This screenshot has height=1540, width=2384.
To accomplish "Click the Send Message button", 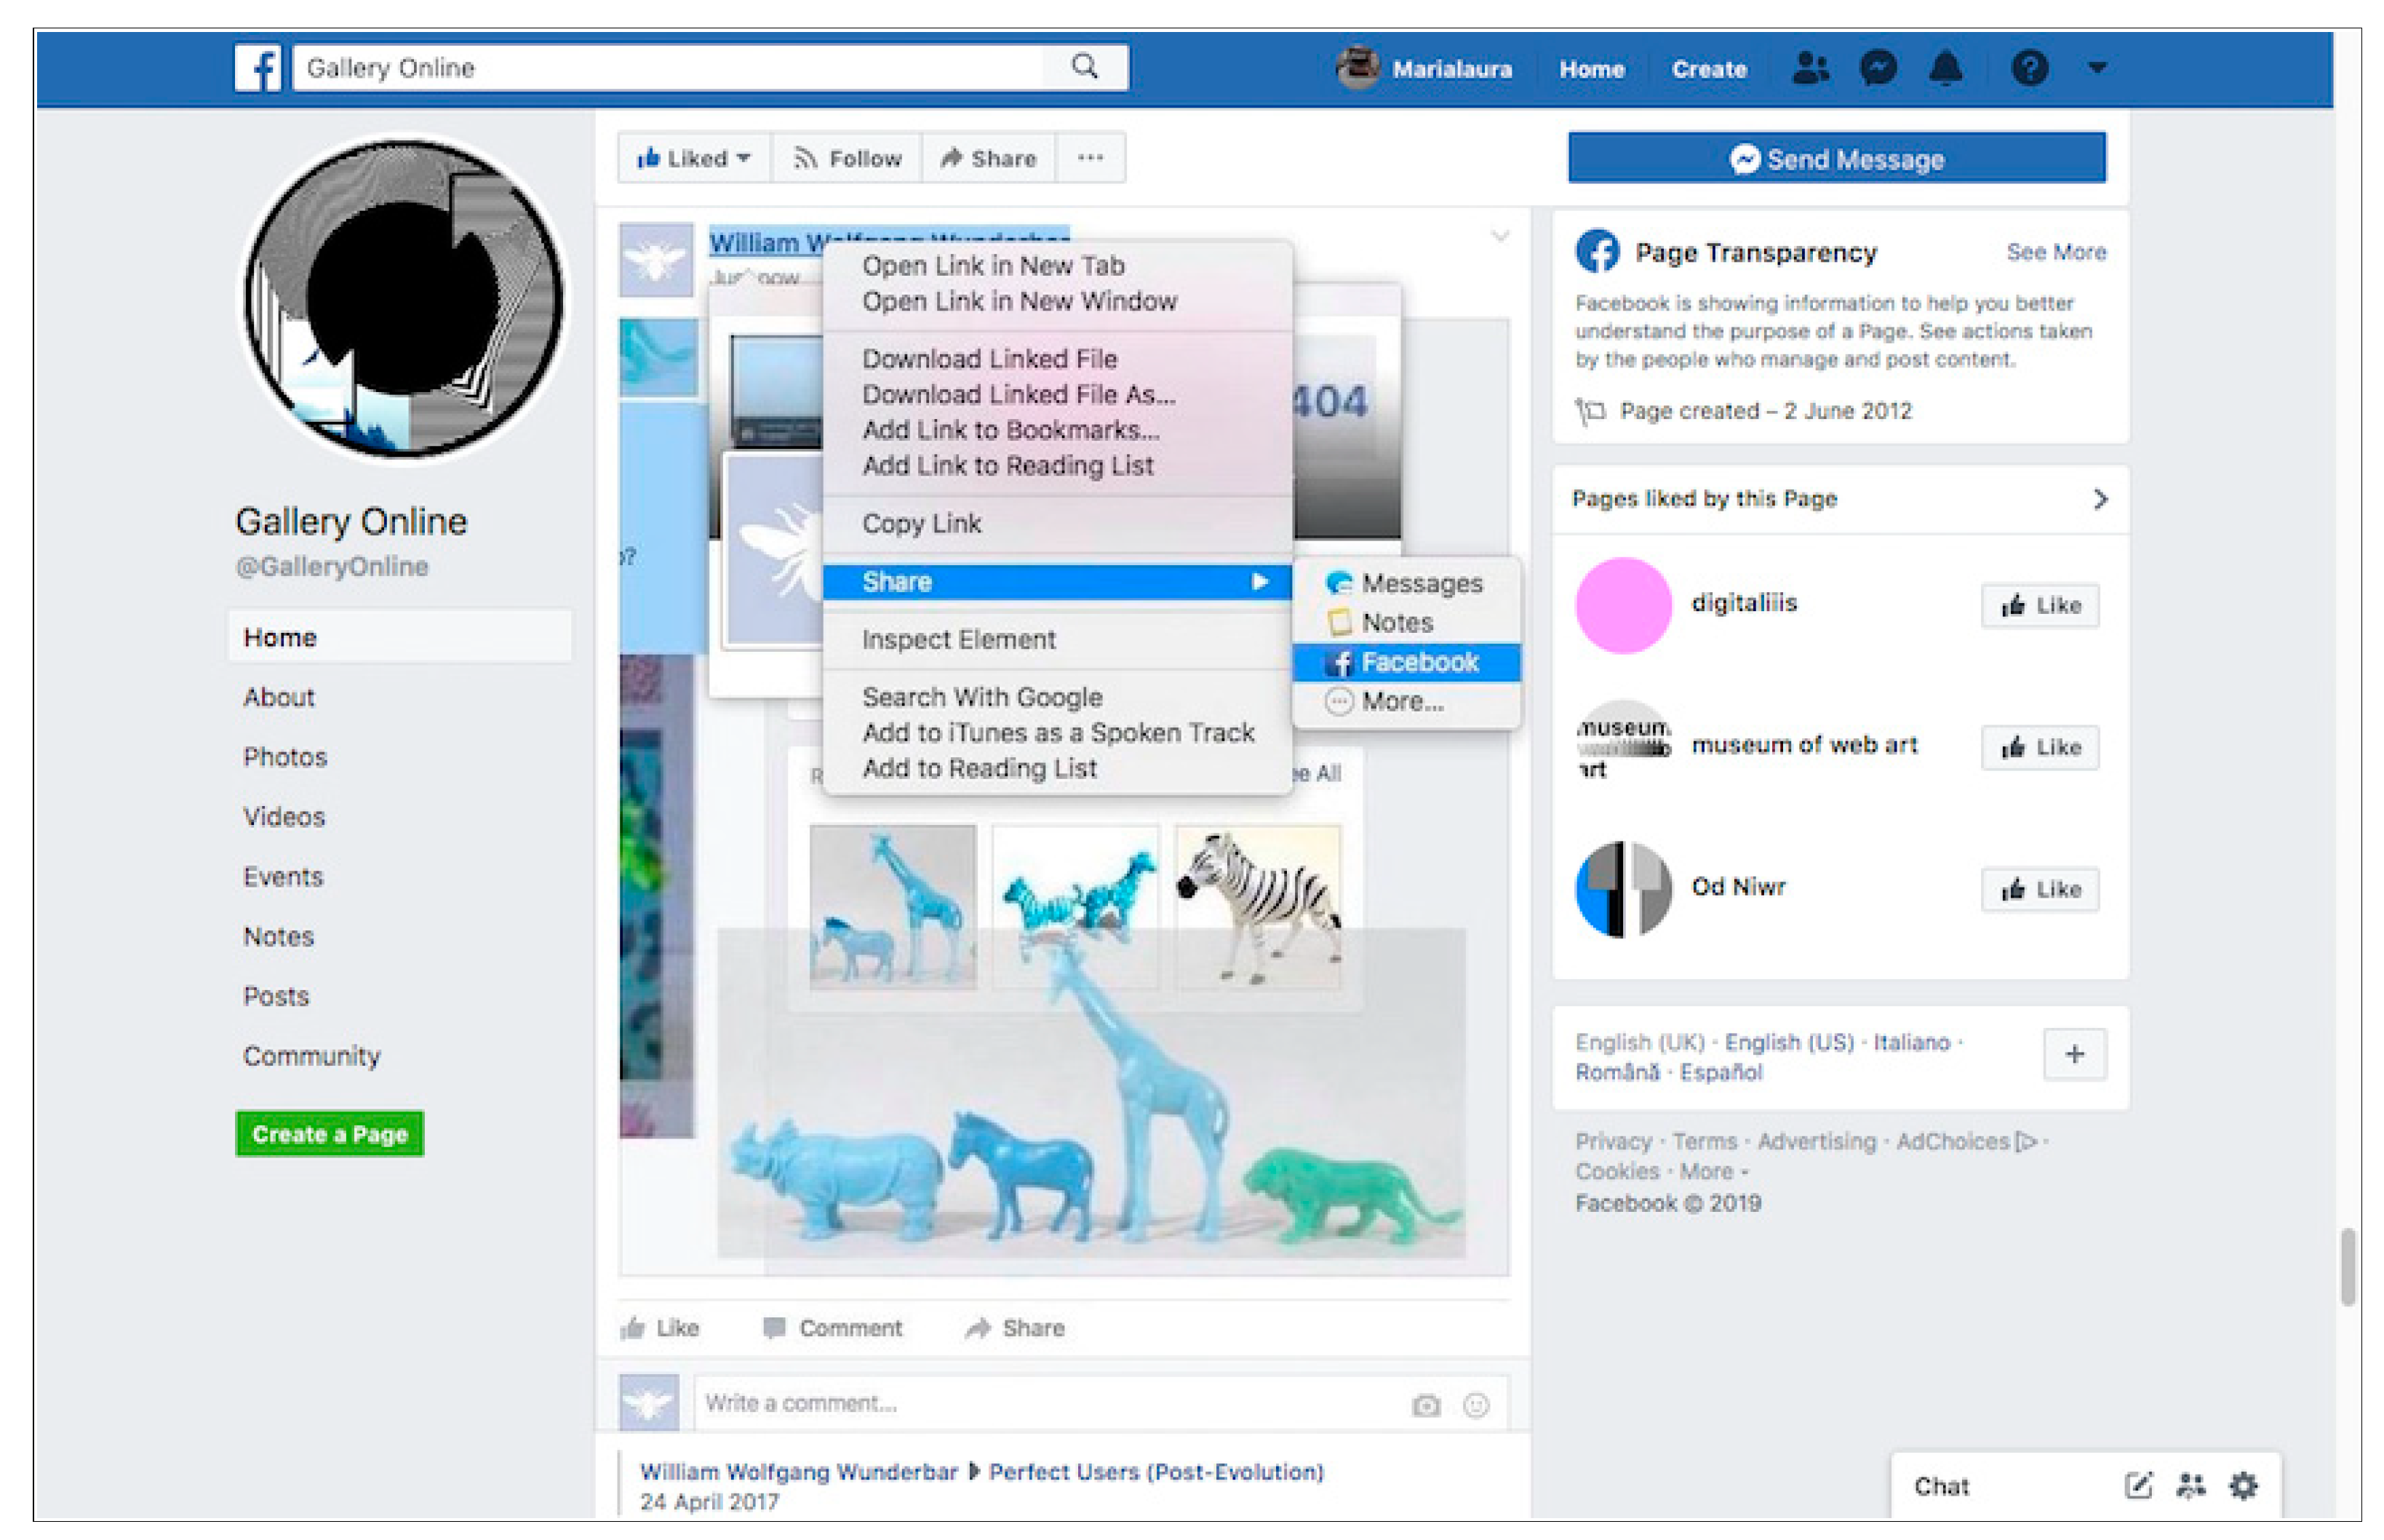I will pos(1836,159).
